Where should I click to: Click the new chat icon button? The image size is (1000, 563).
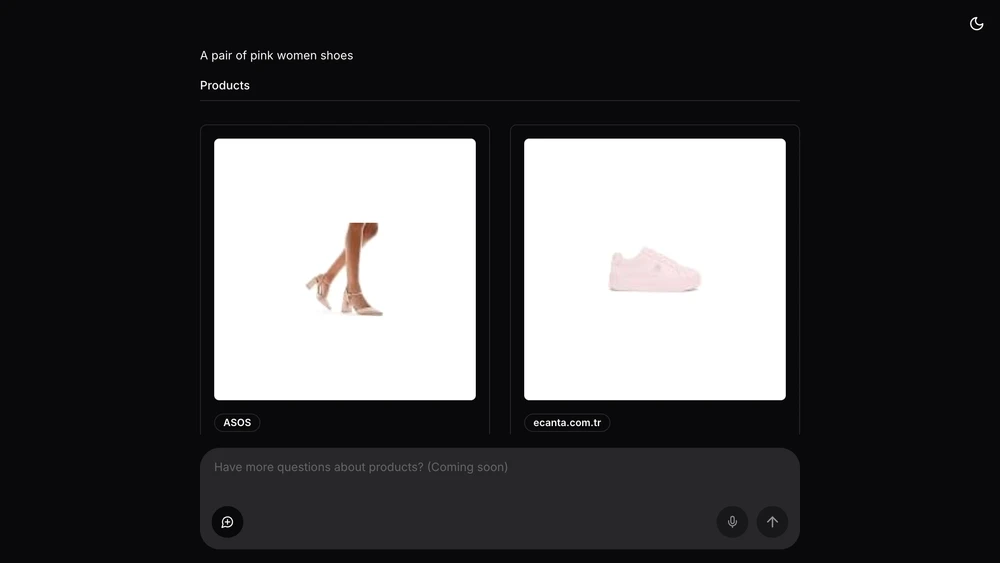click(x=227, y=522)
